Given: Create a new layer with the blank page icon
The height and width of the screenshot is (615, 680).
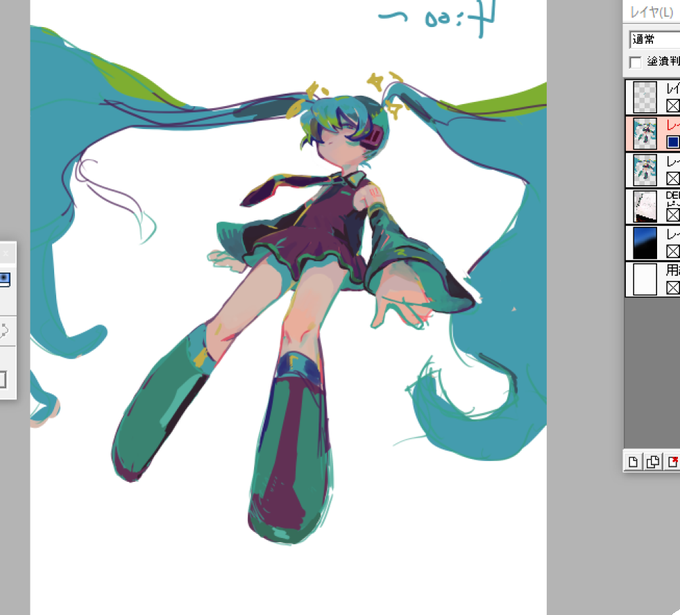Looking at the screenshot, I should click(633, 462).
